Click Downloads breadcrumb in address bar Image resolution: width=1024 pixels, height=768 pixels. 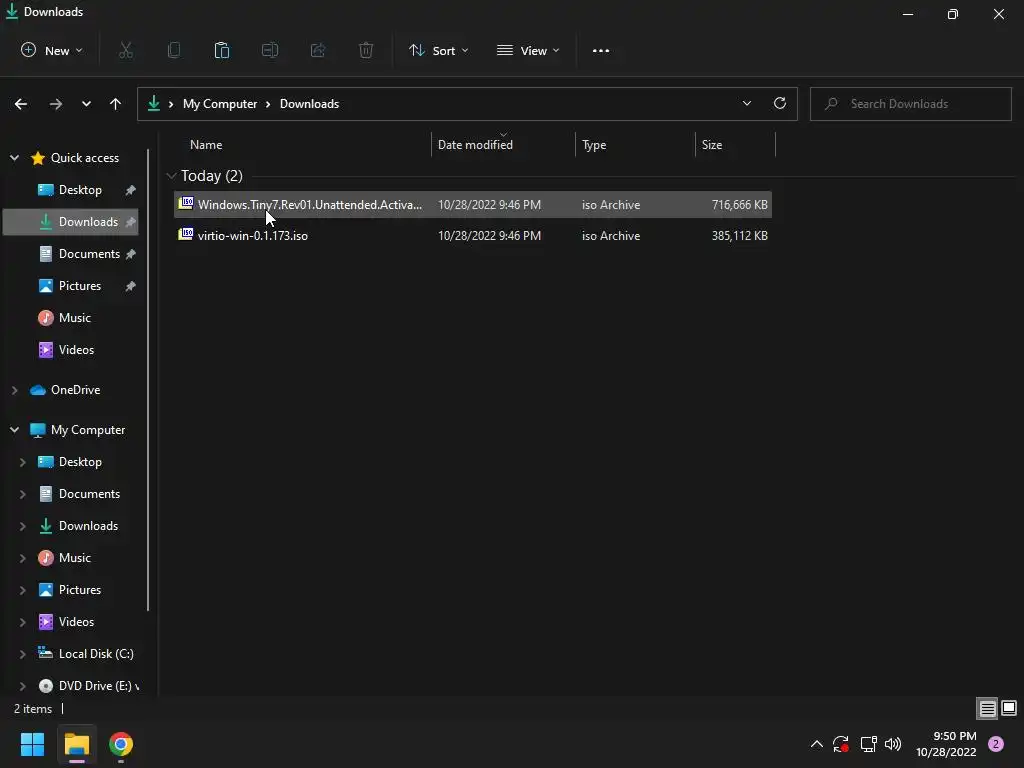pyautogui.click(x=310, y=104)
